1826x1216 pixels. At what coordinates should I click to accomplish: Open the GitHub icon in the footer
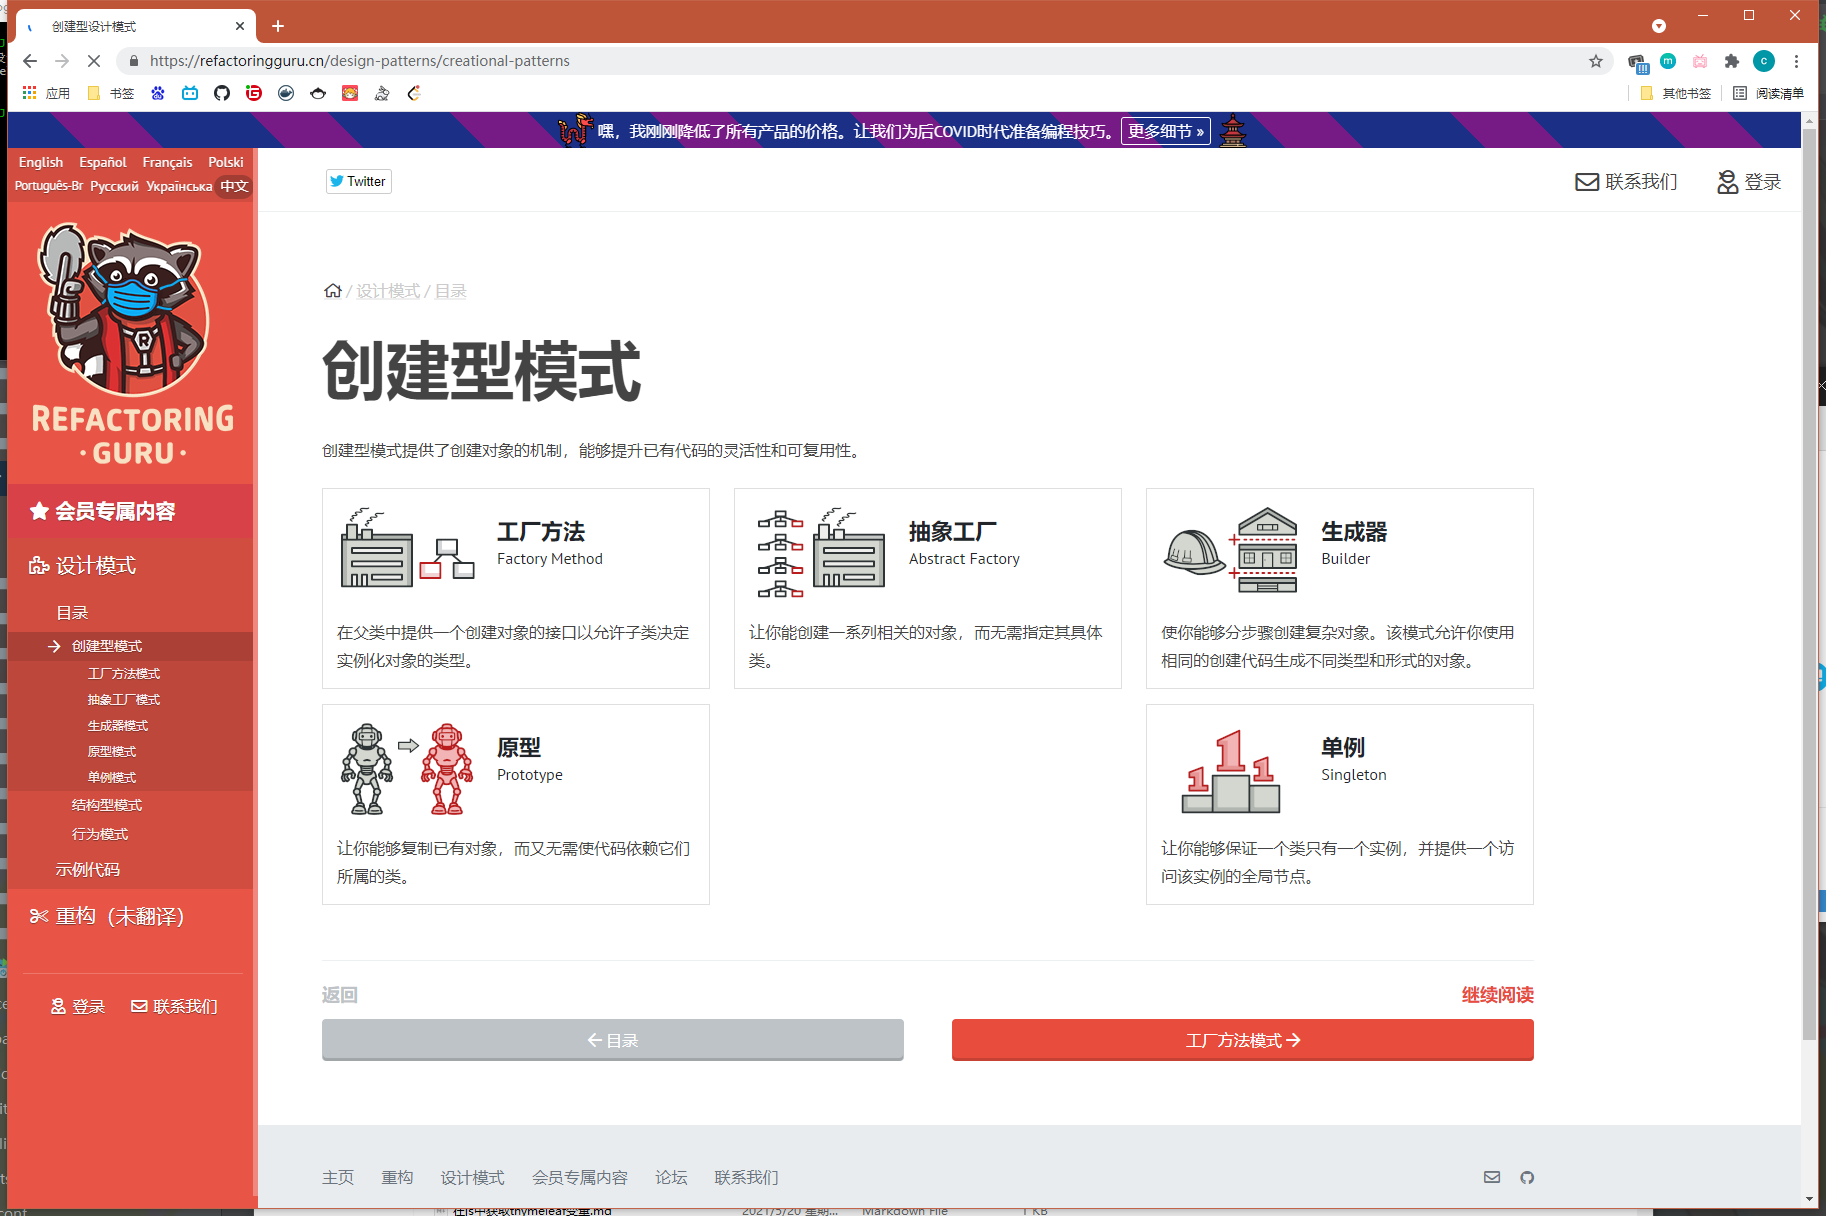point(1527,1177)
